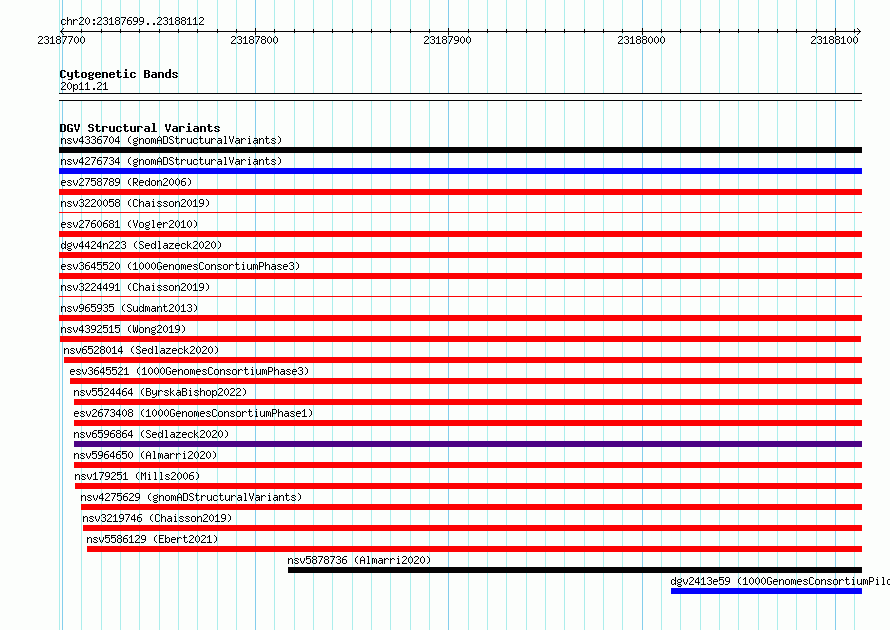Click the nsv5878736 (Almarri2020) label
The width and height of the screenshot is (890, 630).
click(359, 560)
